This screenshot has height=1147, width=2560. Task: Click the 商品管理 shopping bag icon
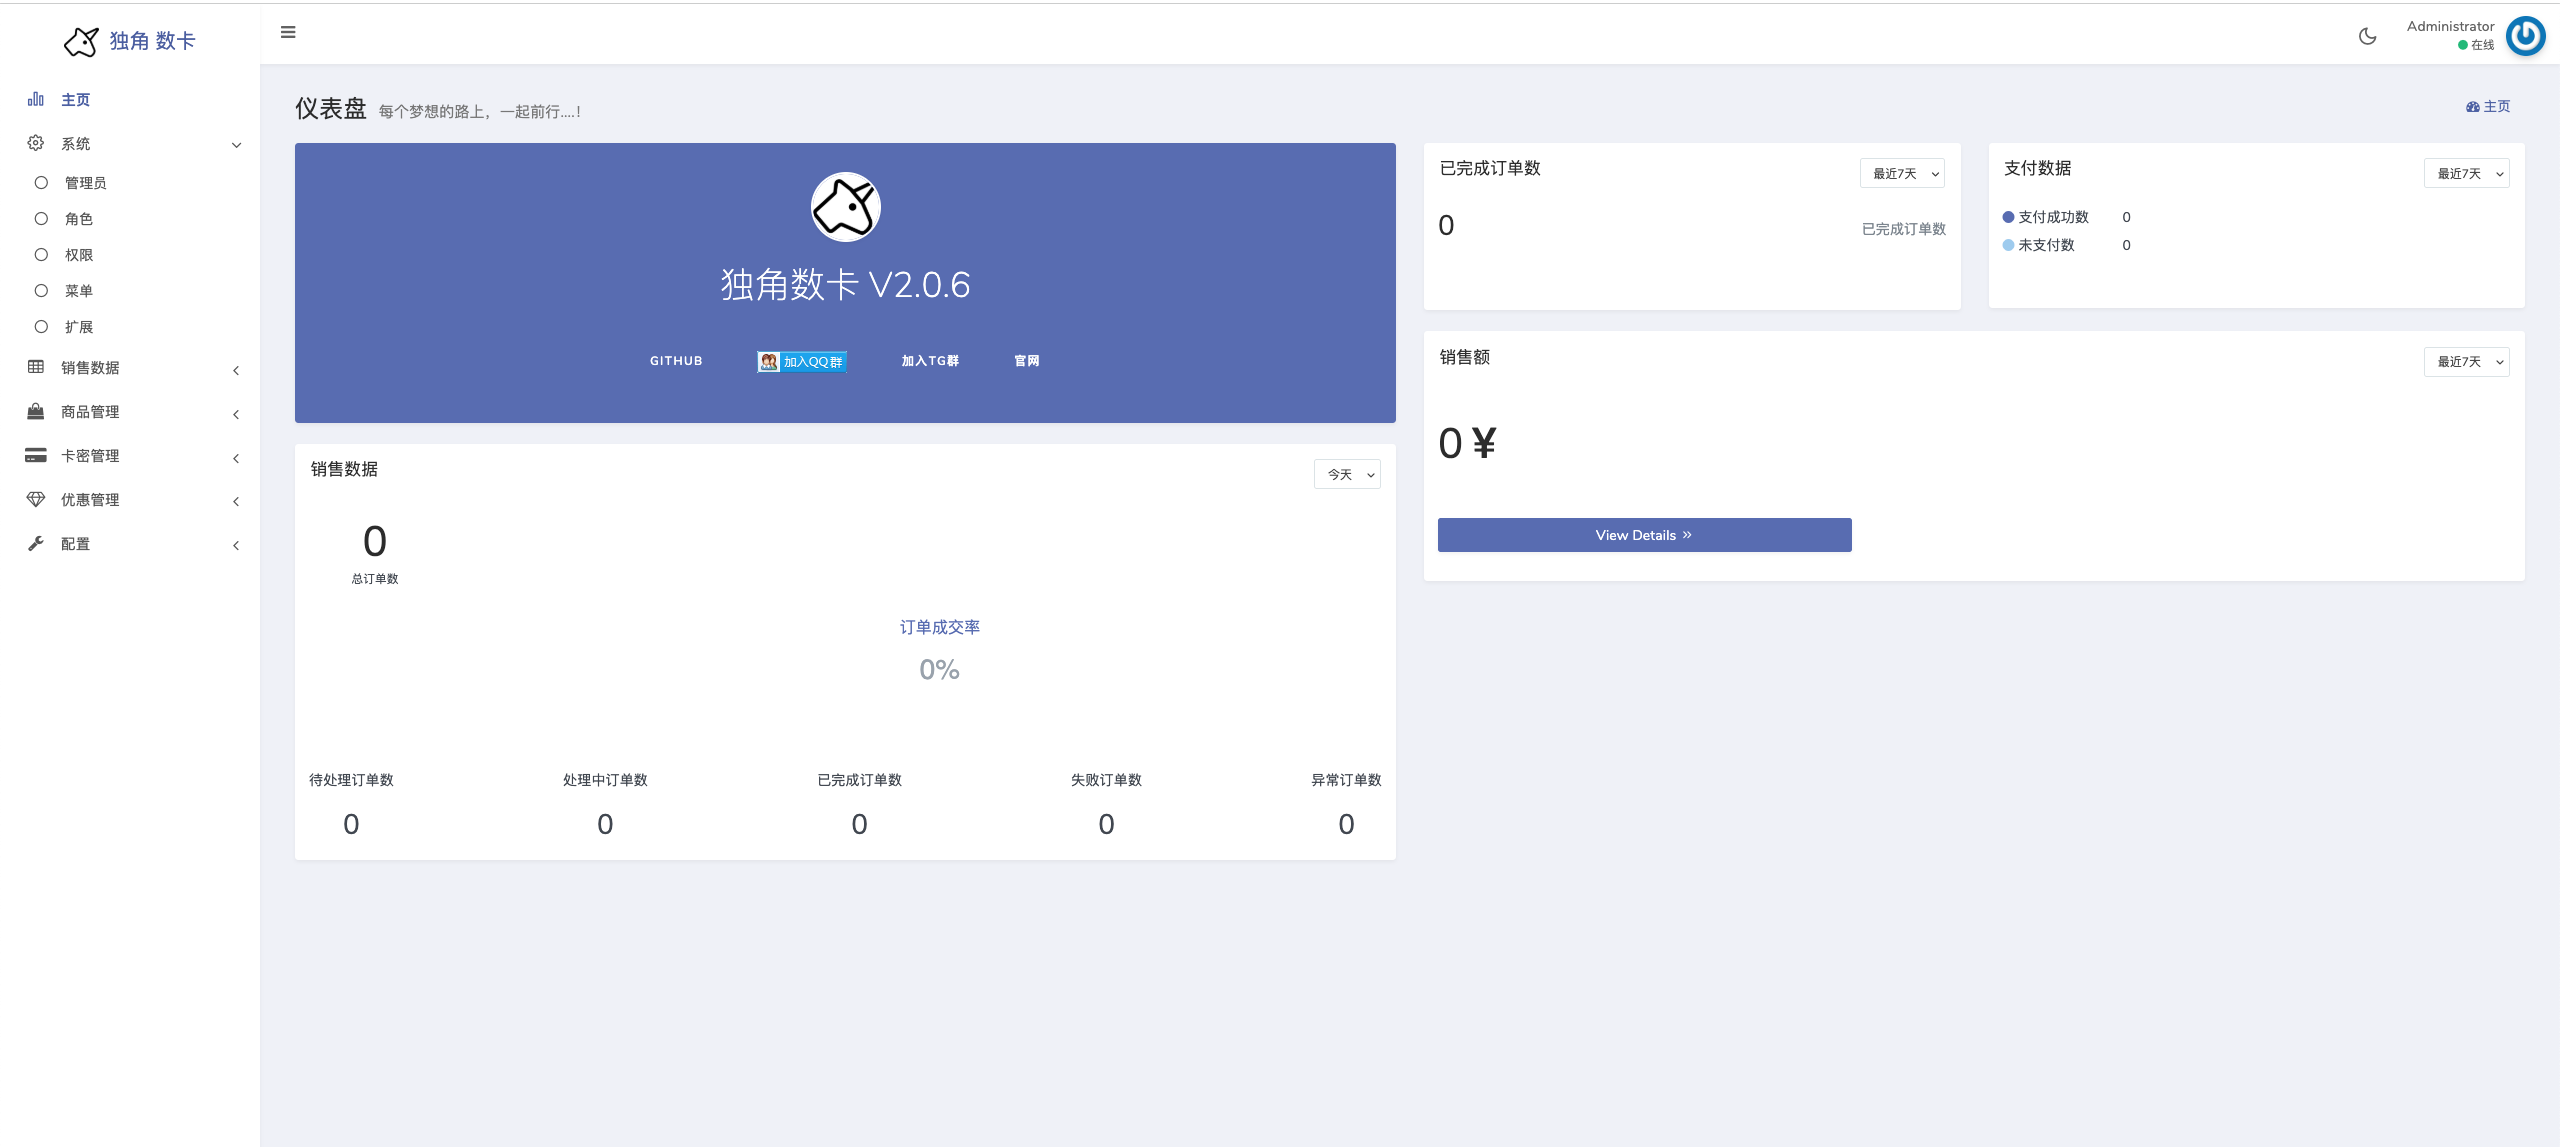pos(36,411)
